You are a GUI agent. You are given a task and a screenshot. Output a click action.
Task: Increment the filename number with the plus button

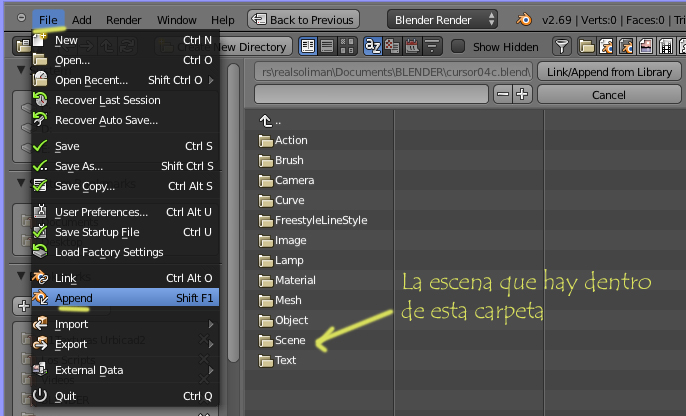522,94
